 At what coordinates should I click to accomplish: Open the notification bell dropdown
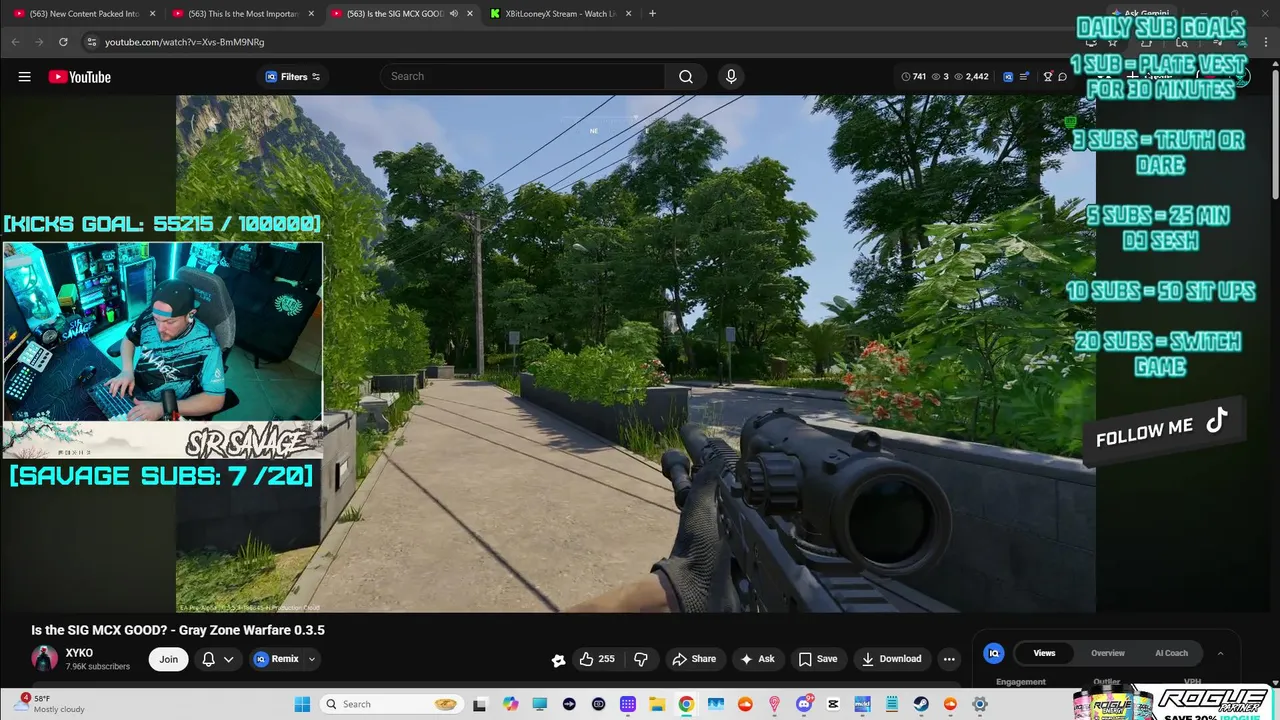tap(217, 659)
